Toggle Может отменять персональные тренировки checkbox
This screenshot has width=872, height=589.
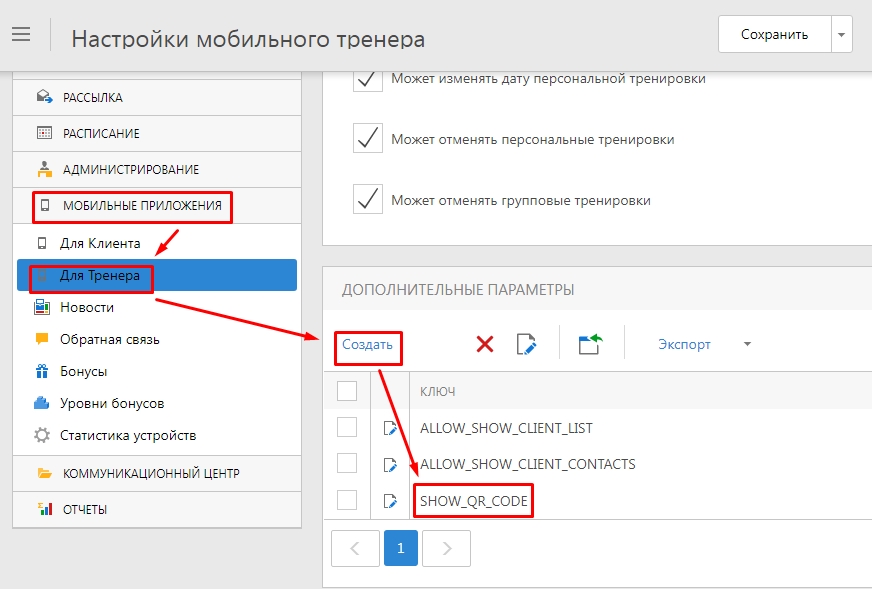tap(368, 138)
